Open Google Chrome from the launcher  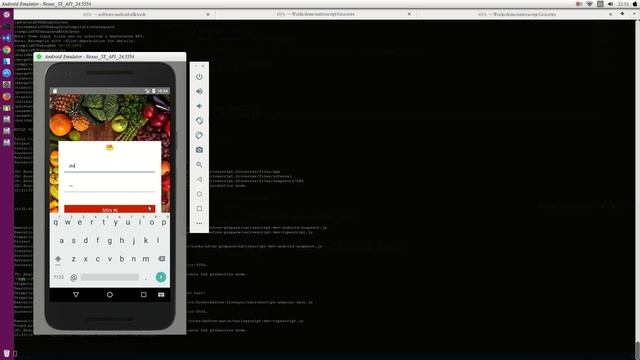pyautogui.click(x=7, y=50)
